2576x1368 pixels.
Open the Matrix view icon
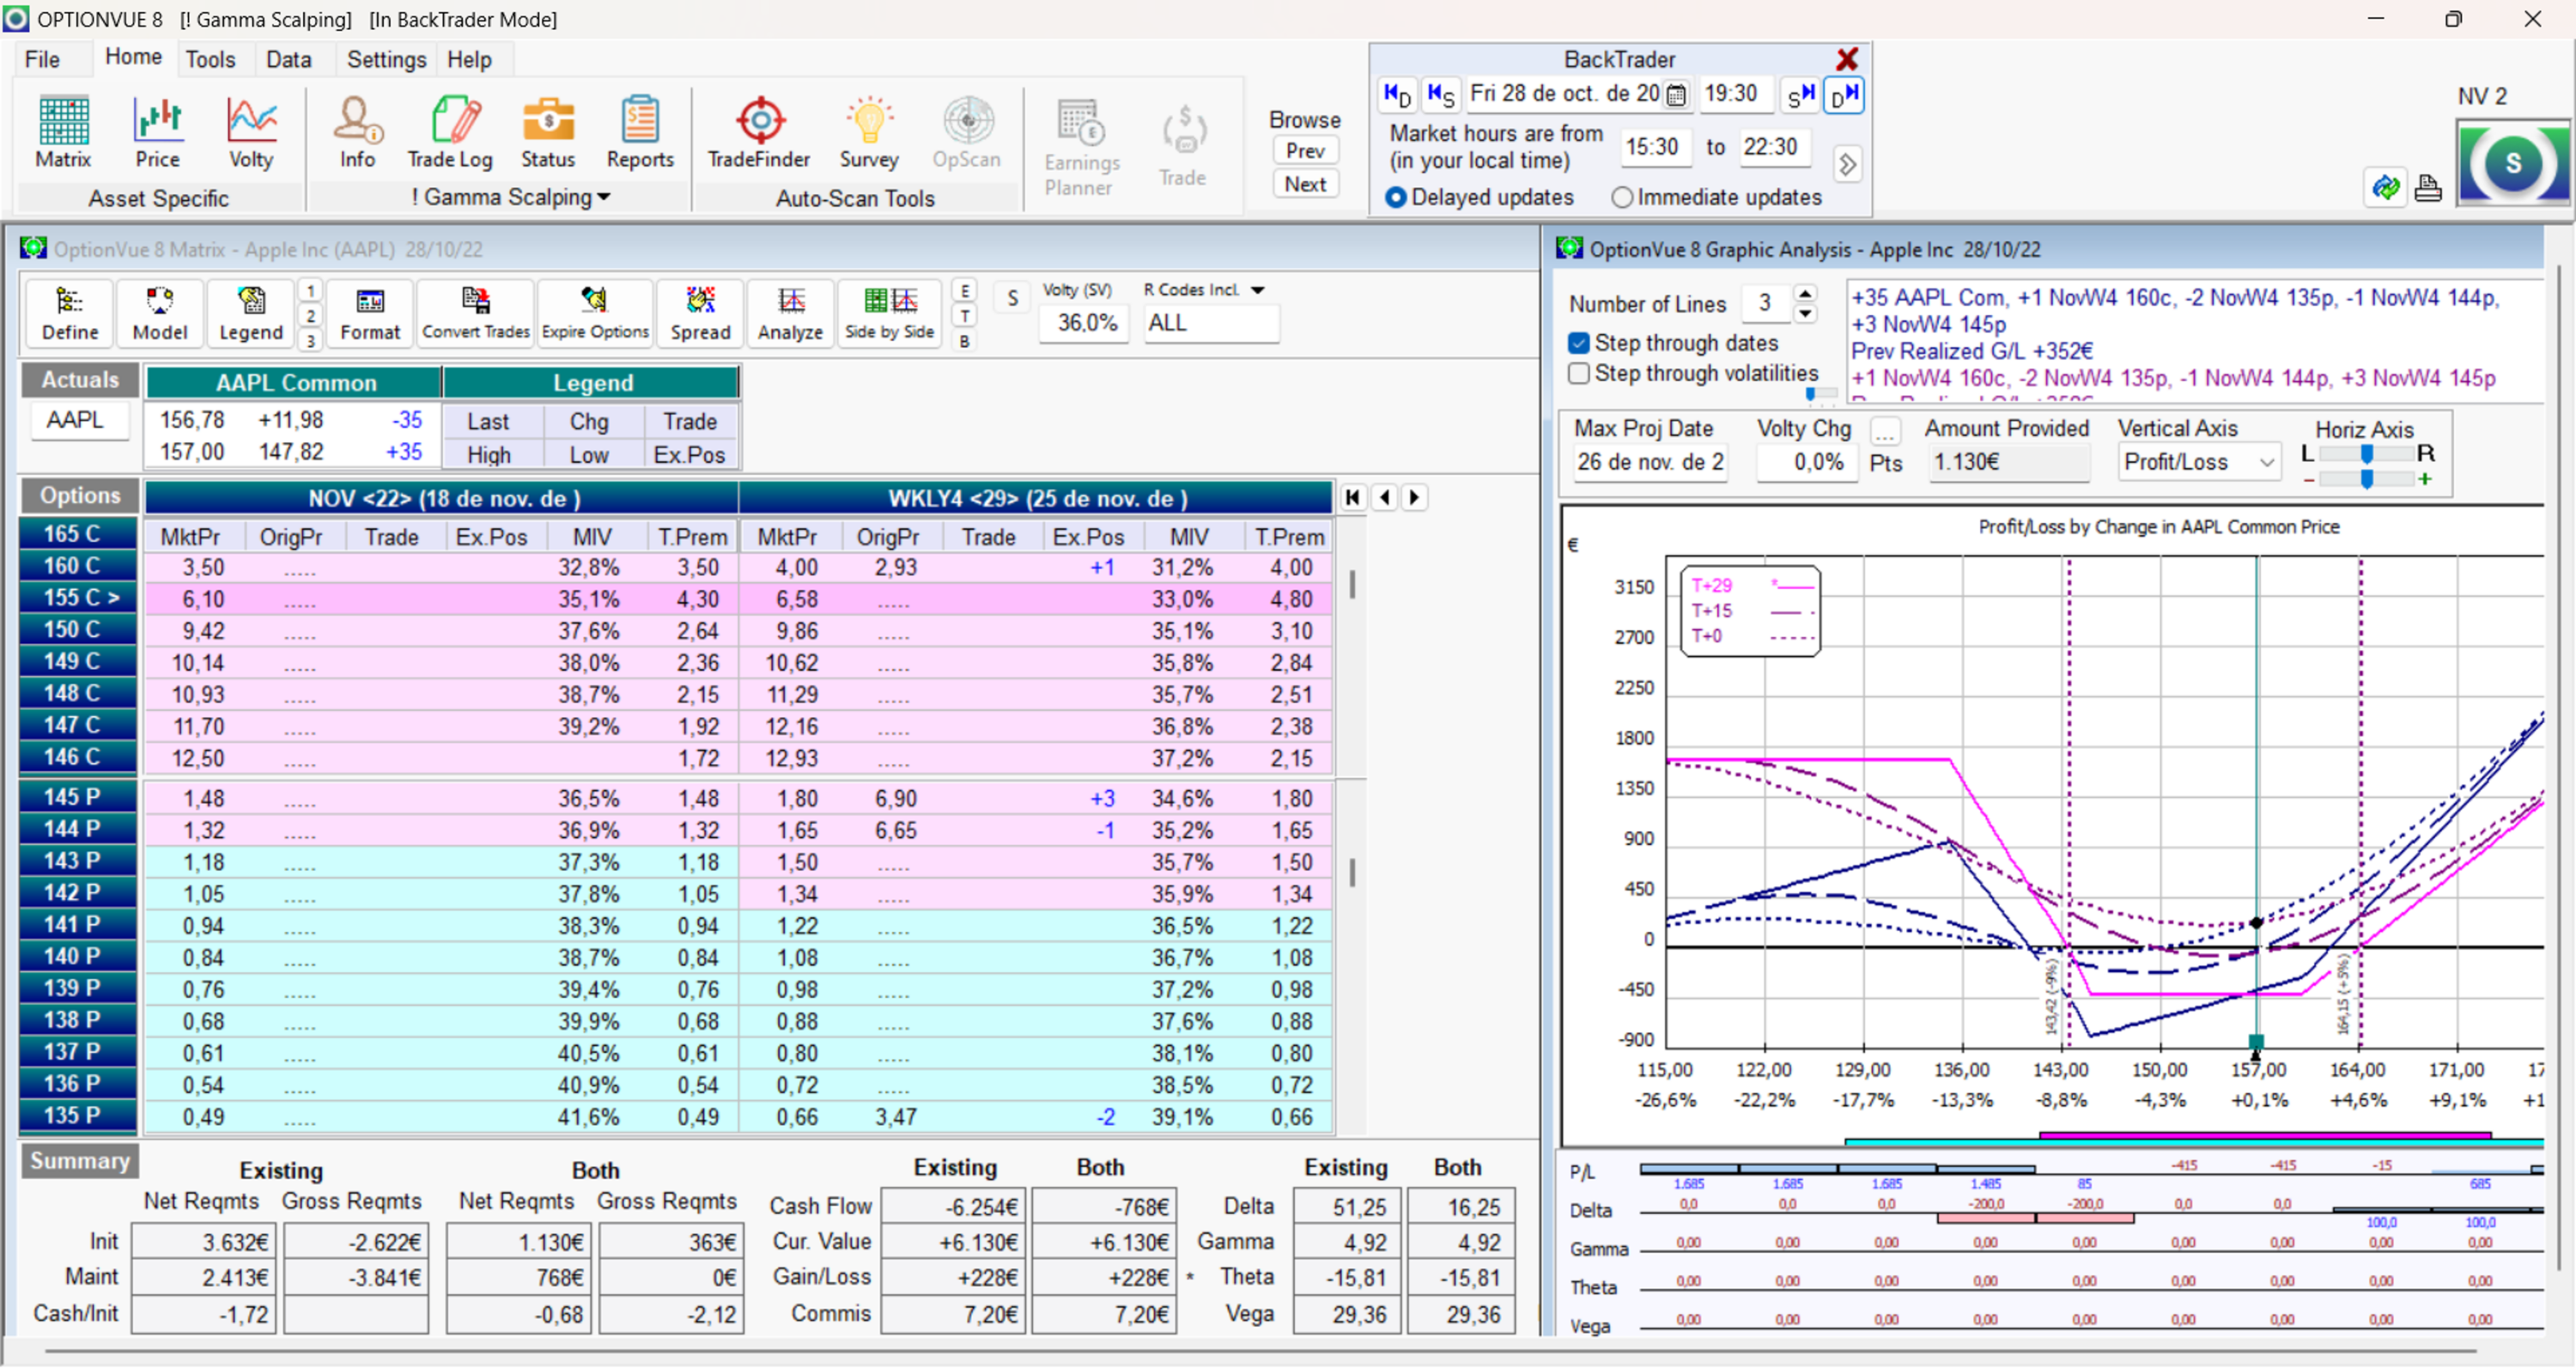pos(63,133)
